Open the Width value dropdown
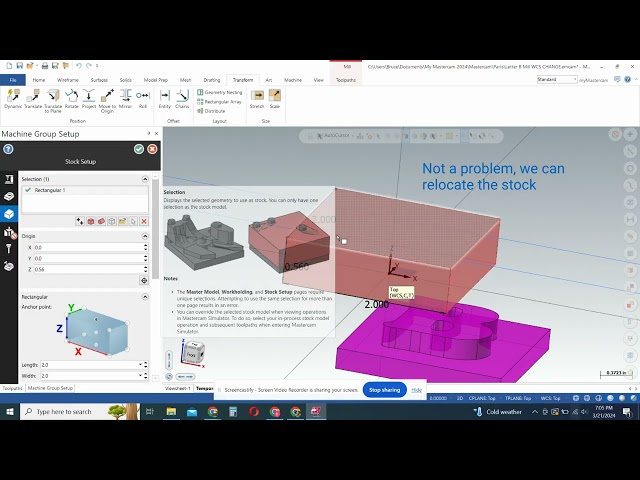The image size is (640, 480). pyautogui.click(x=140, y=376)
